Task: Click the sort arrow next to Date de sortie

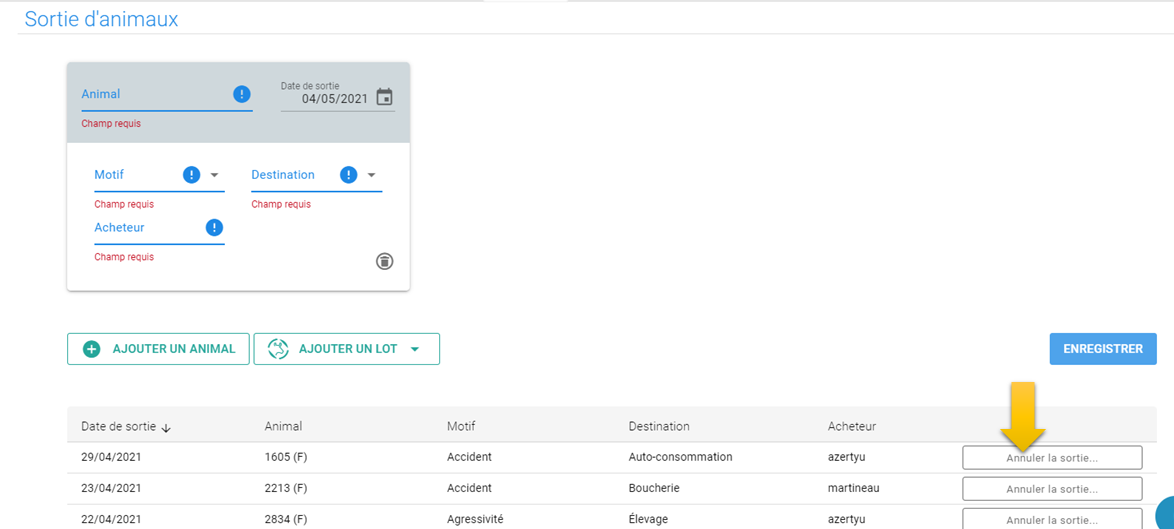Action: point(166,427)
